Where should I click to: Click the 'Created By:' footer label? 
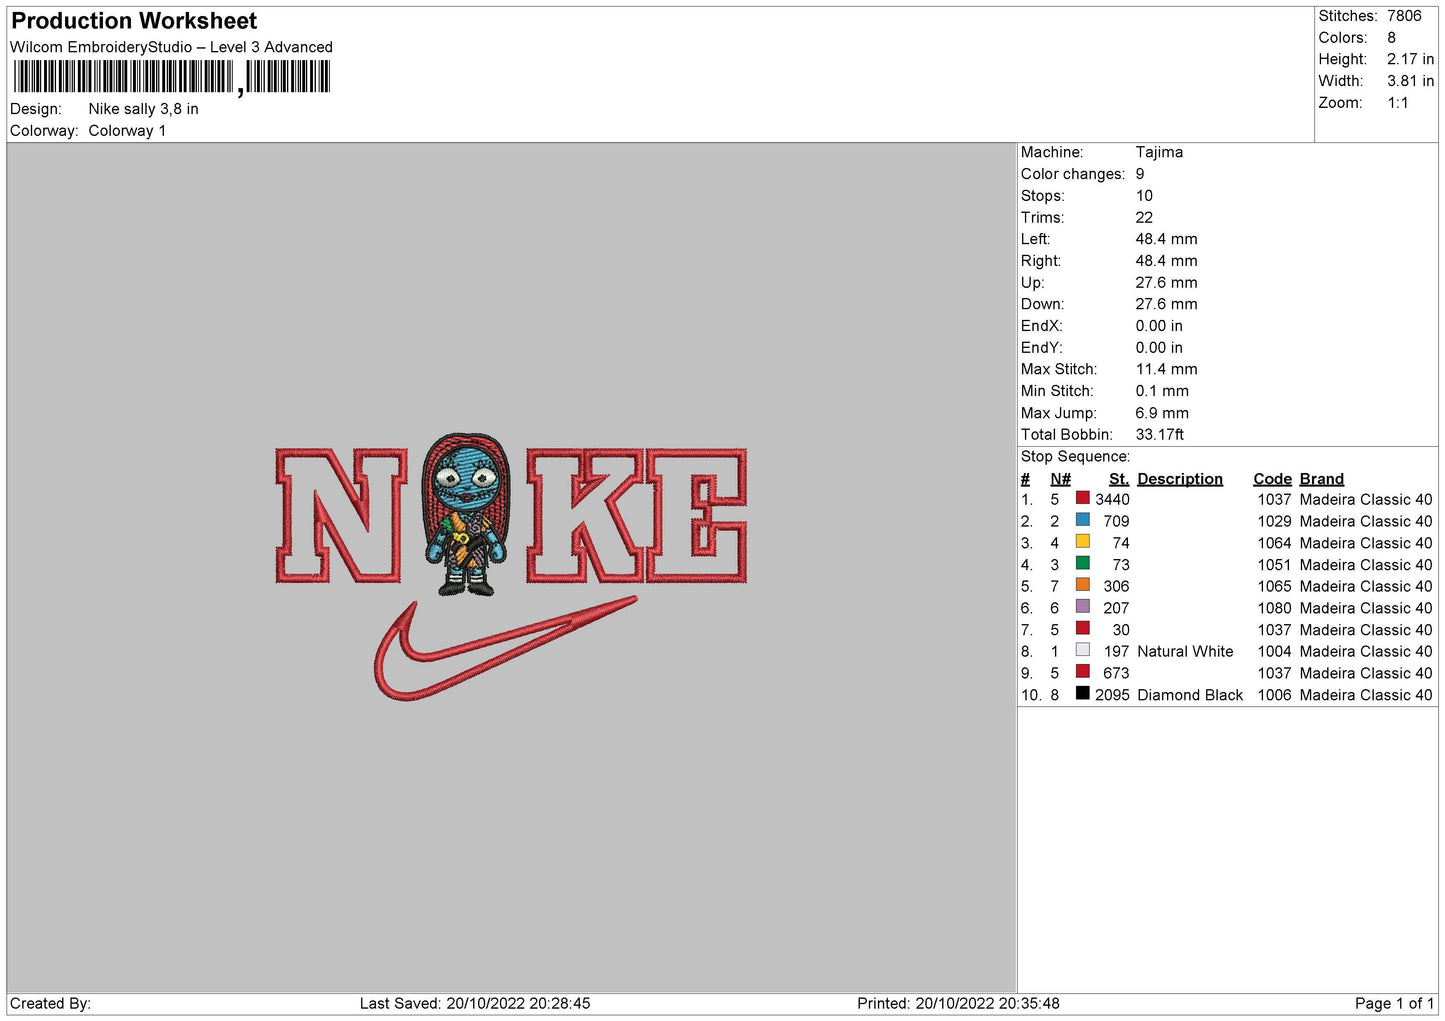tap(50, 1003)
